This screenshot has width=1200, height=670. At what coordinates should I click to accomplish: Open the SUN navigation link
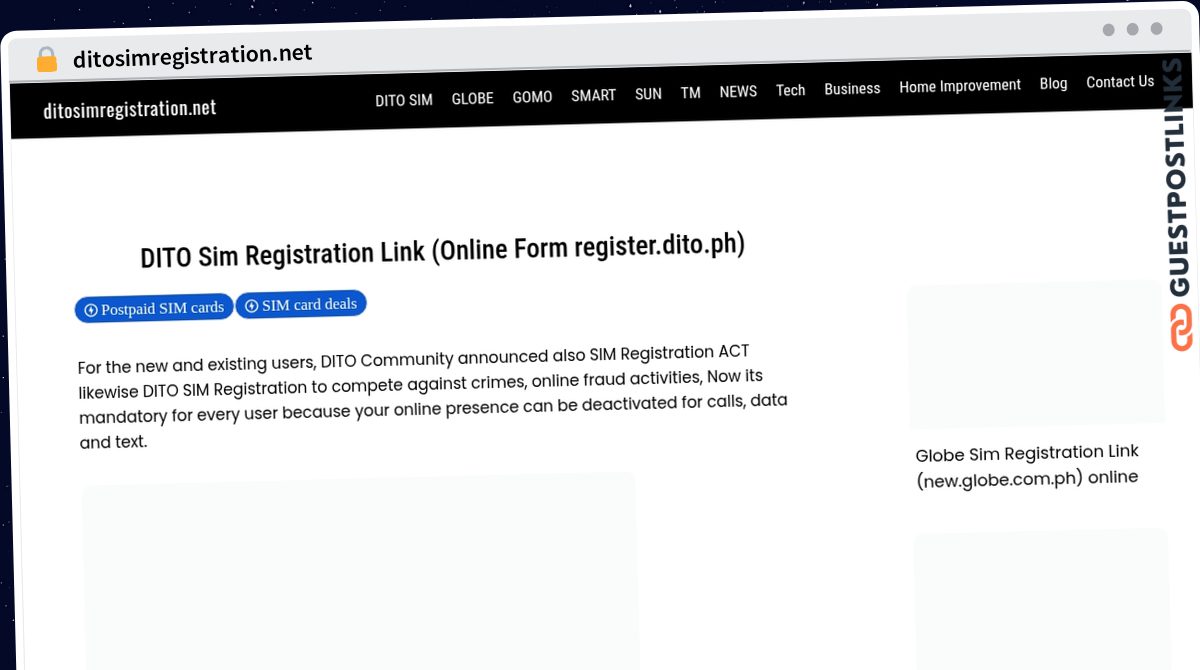[648, 94]
